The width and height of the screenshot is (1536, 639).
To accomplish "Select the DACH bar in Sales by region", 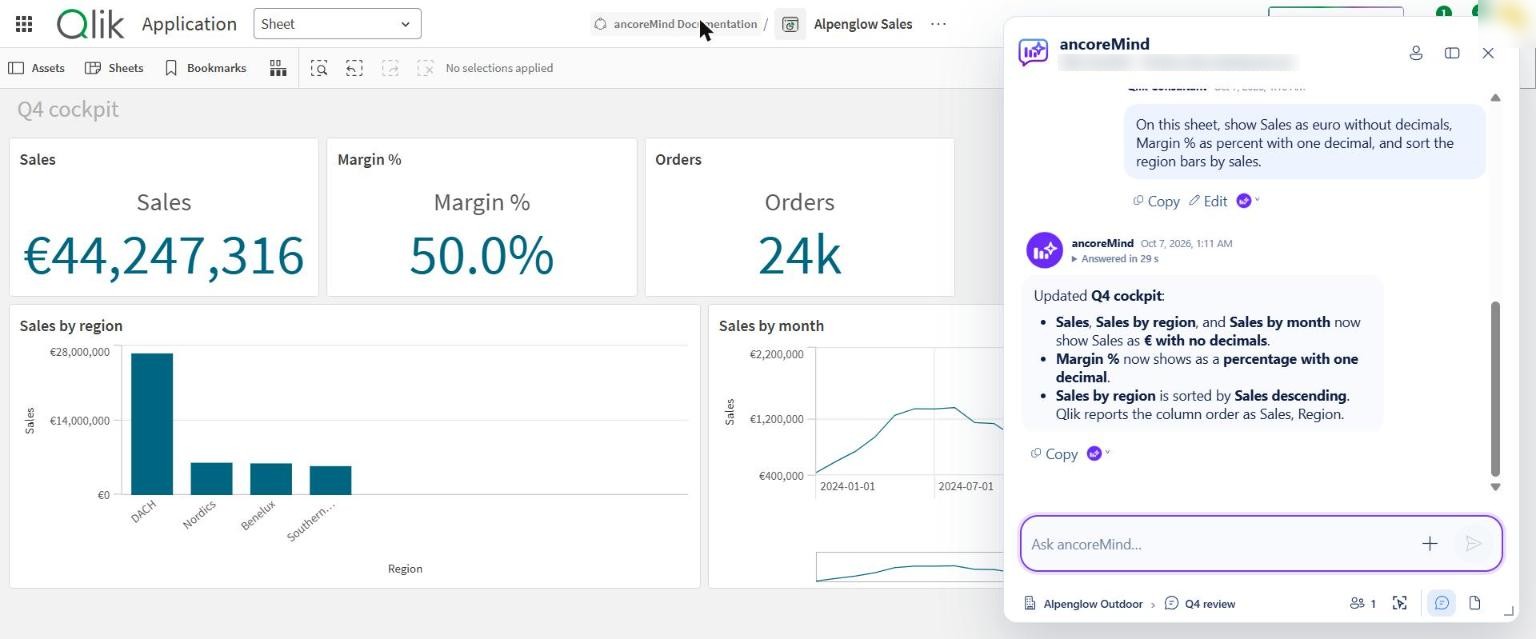I will pyautogui.click(x=152, y=424).
